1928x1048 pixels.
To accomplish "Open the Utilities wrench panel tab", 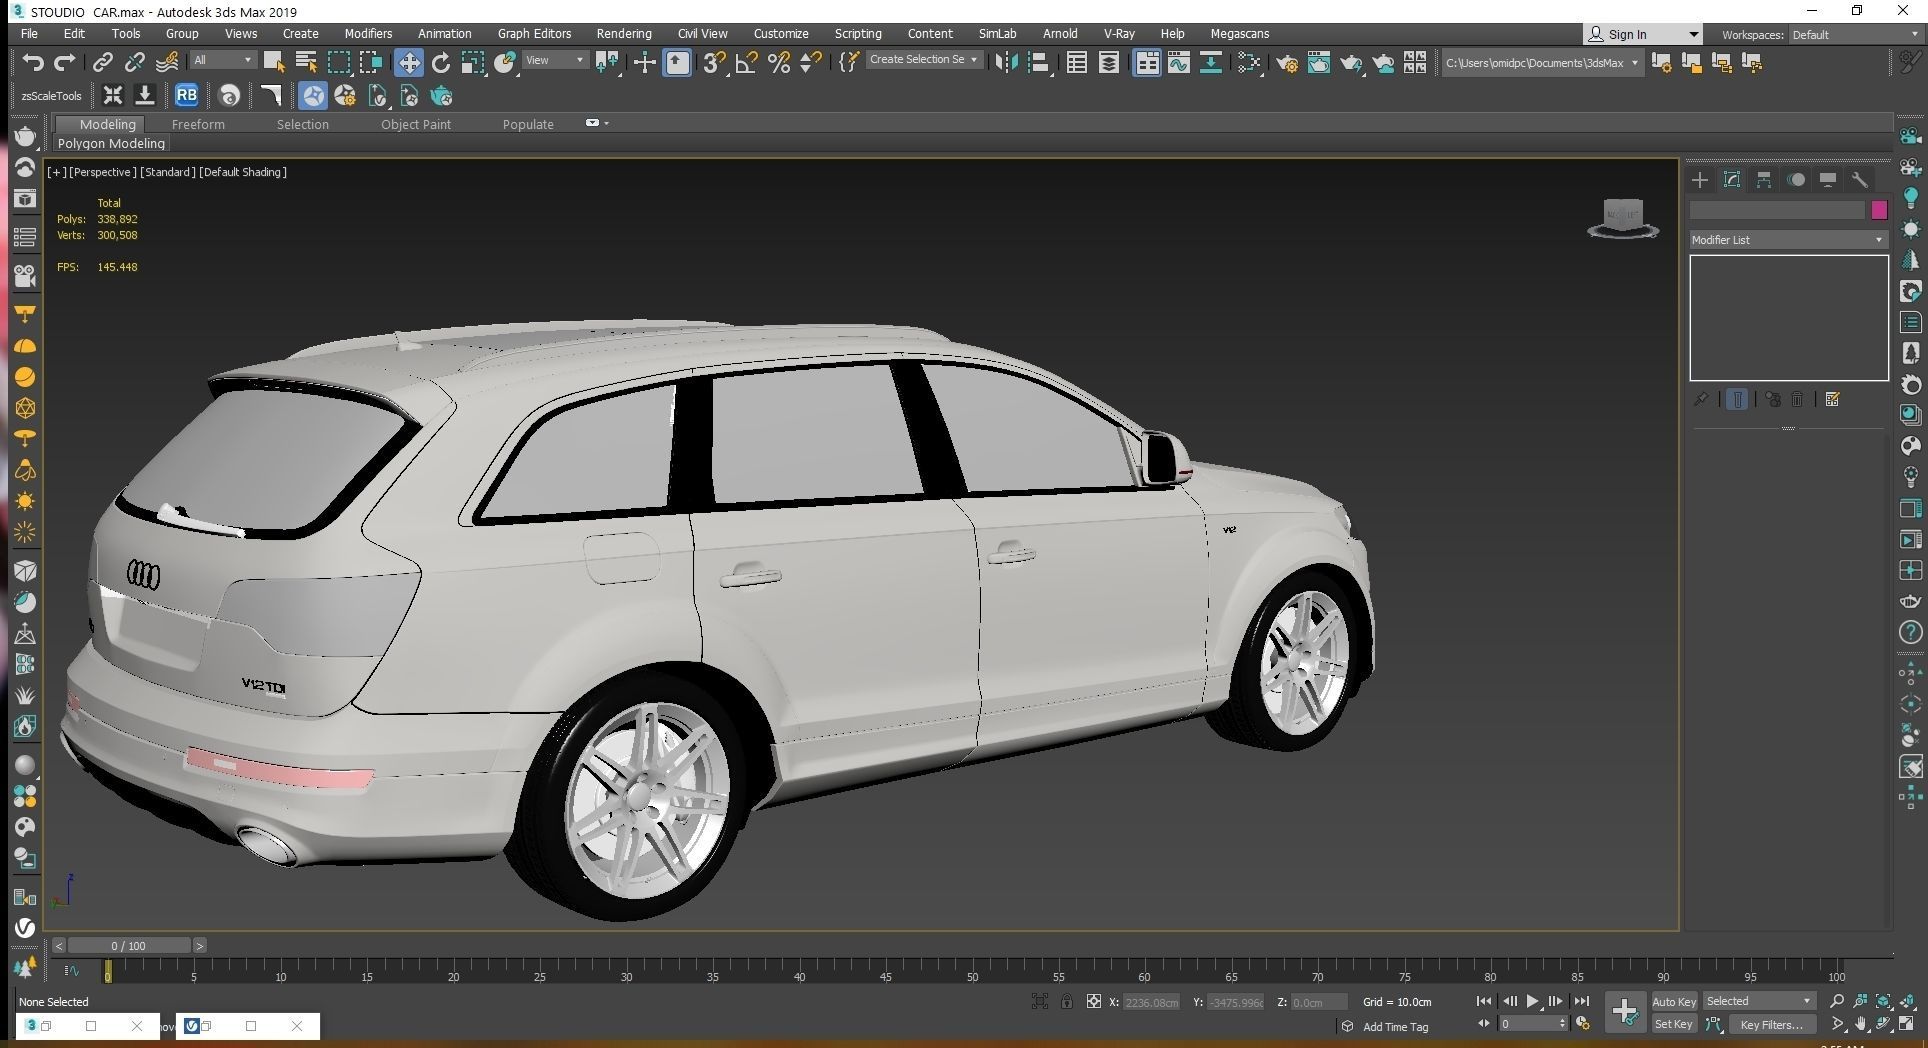I will [1860, 180].
